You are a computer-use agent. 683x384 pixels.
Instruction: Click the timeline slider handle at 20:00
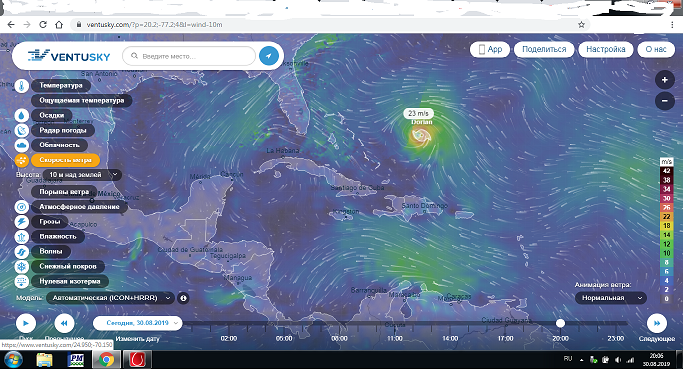(561, 323)
